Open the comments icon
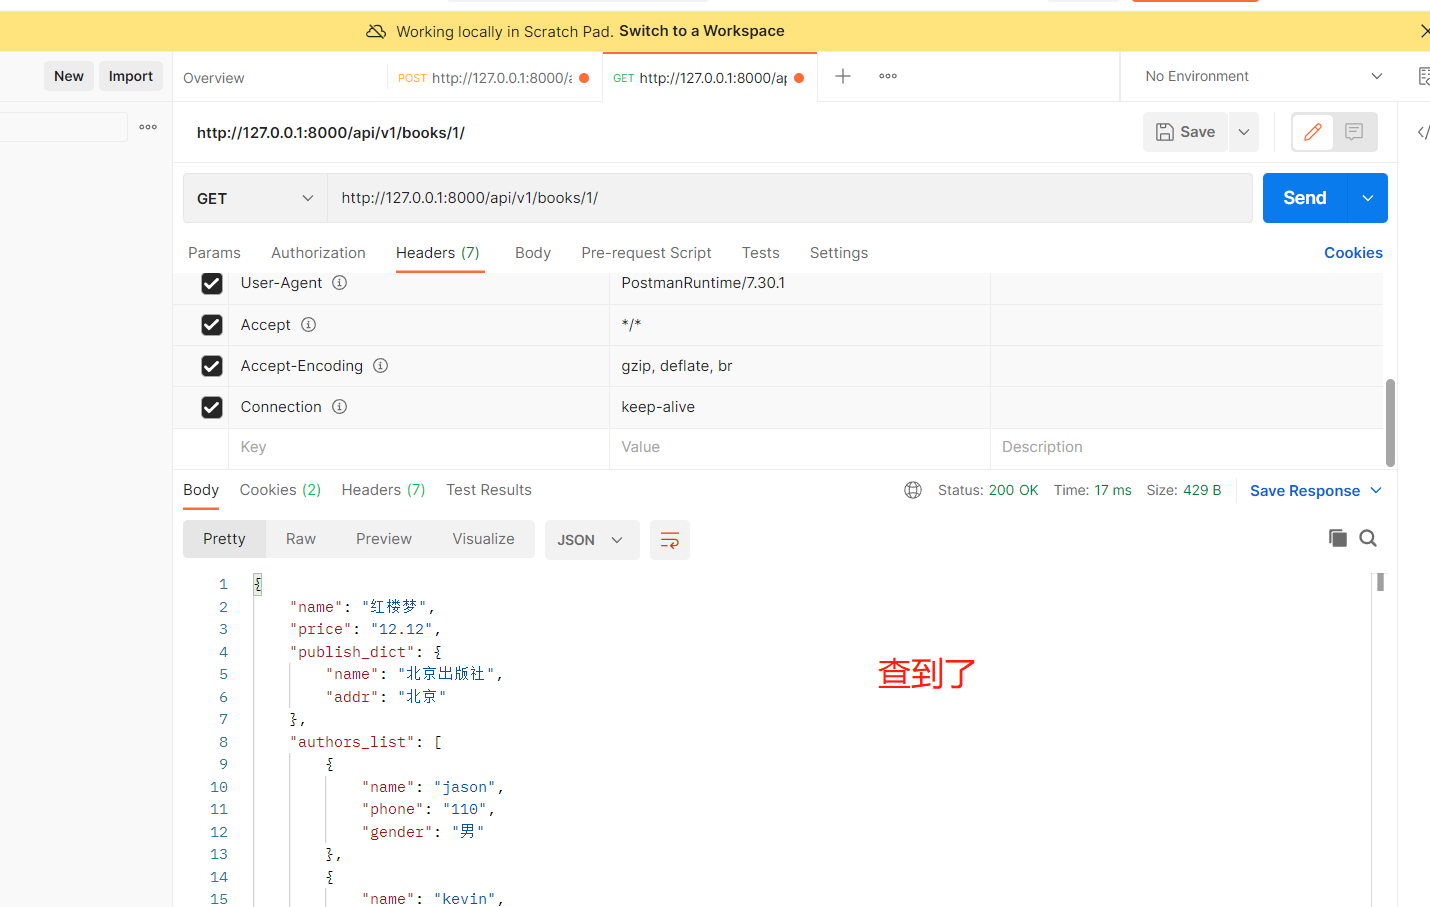The width and height of the screenshot is (1430, 907). pyautogui.click(x=1354, y=132)
